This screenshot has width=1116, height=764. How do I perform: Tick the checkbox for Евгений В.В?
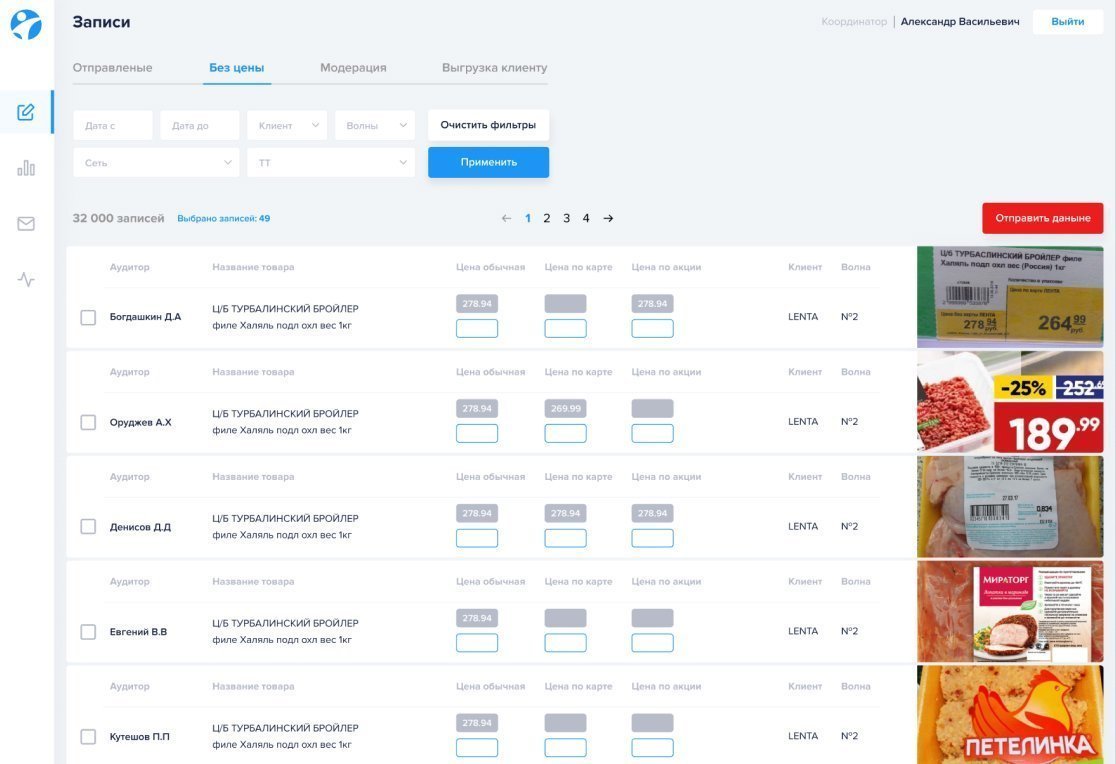click(x=88, y=632)
